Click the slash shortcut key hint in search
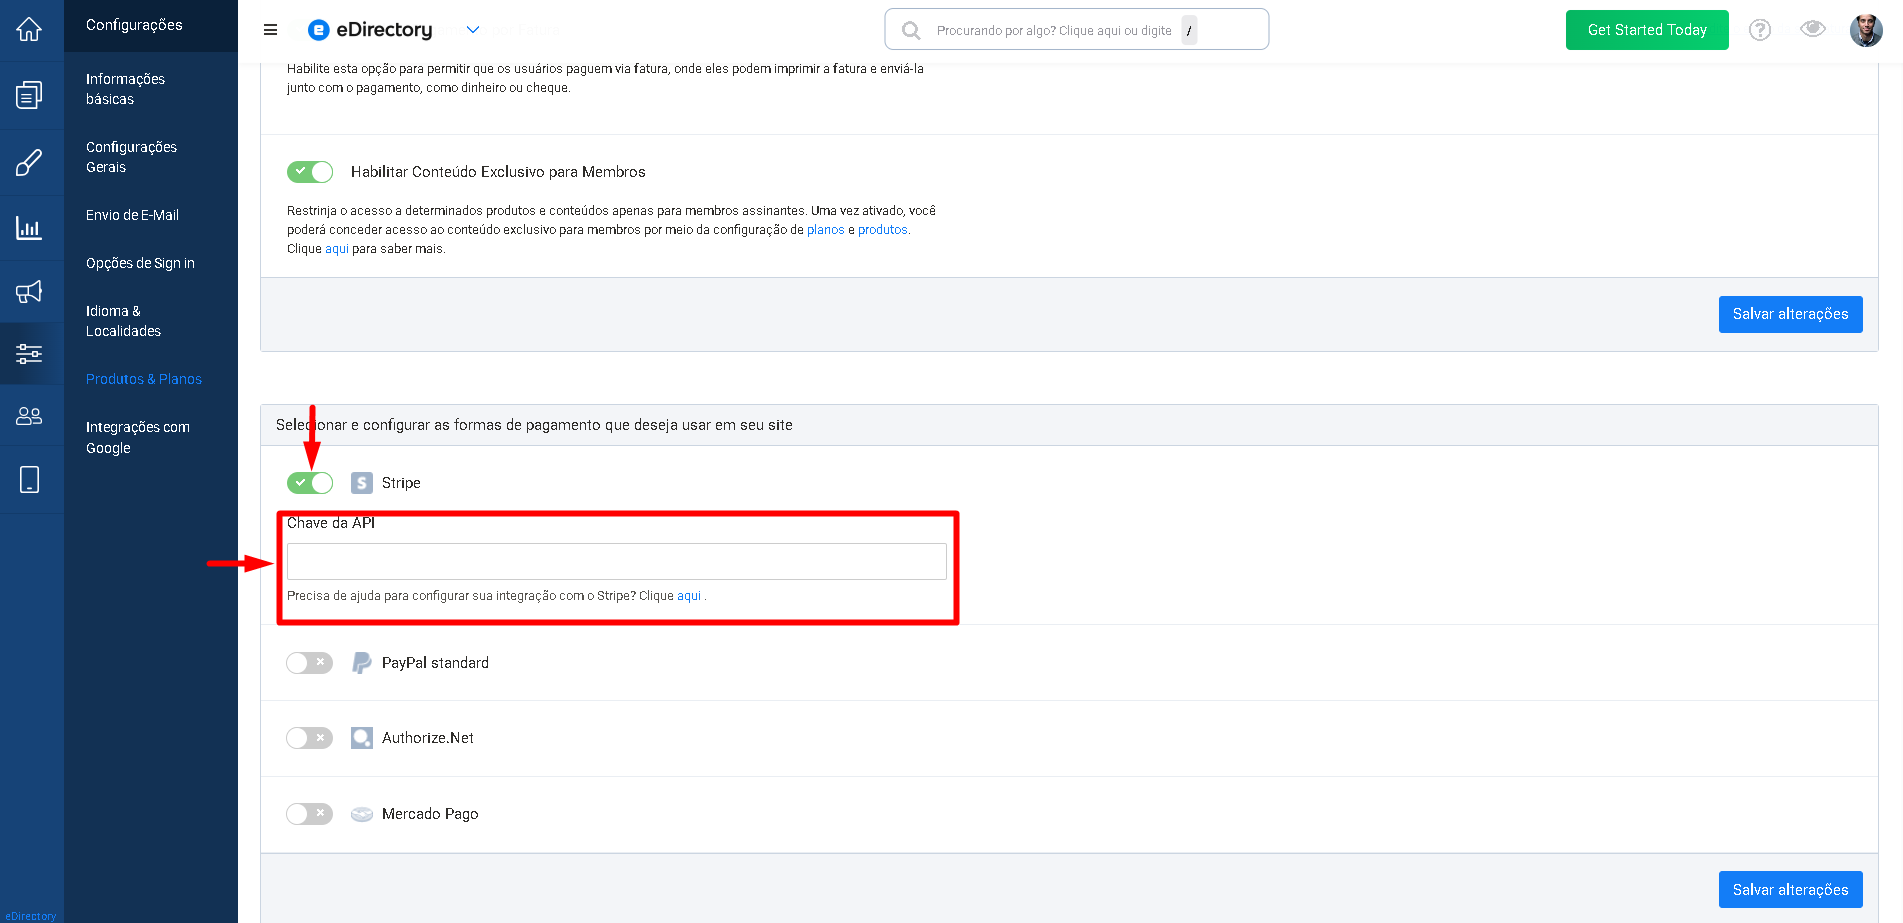The height and width of the screenshot is (923, 1903). (1189, 31)
